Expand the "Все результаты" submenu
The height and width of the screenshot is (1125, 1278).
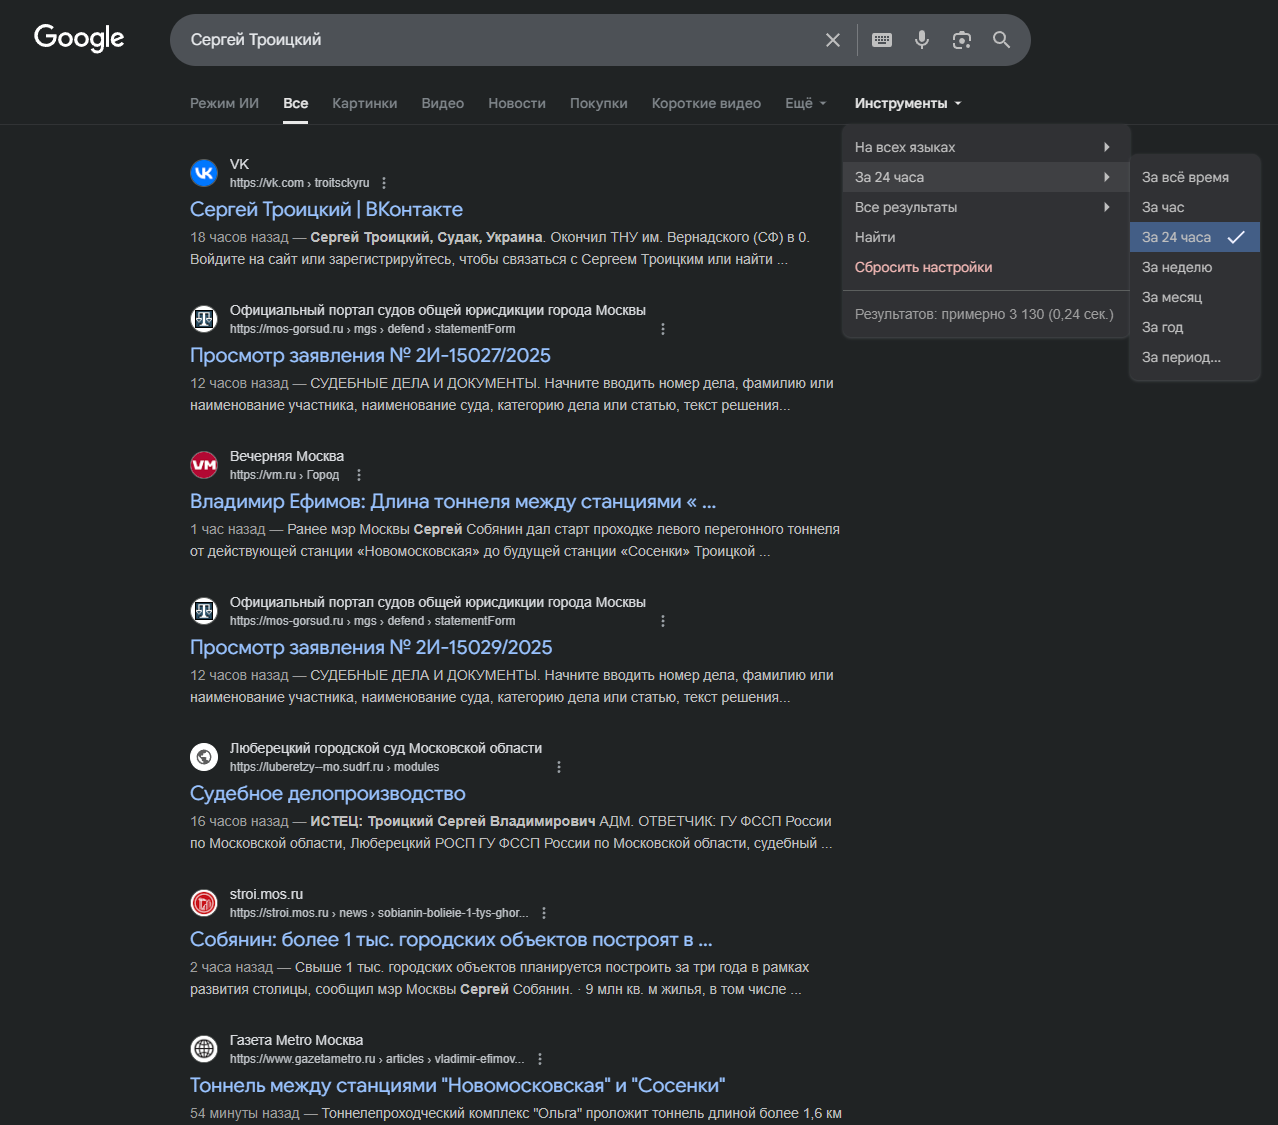point(985,207)
